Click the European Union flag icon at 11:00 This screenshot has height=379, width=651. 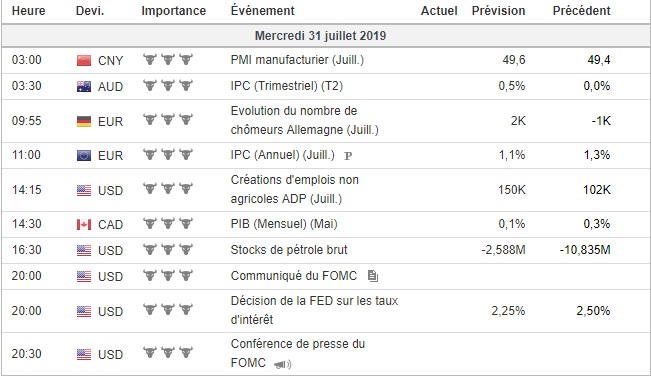[x=84, y=155]
